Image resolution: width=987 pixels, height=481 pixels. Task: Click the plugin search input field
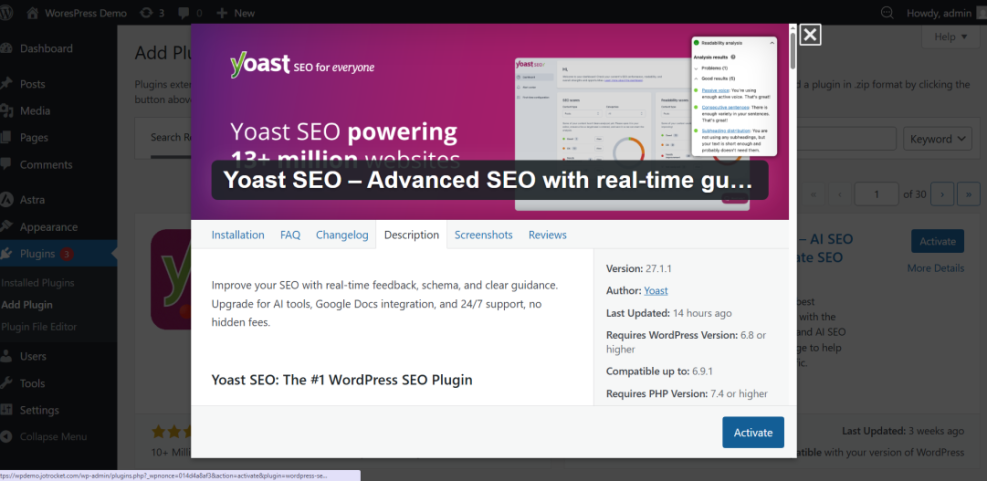pos(846,139)
